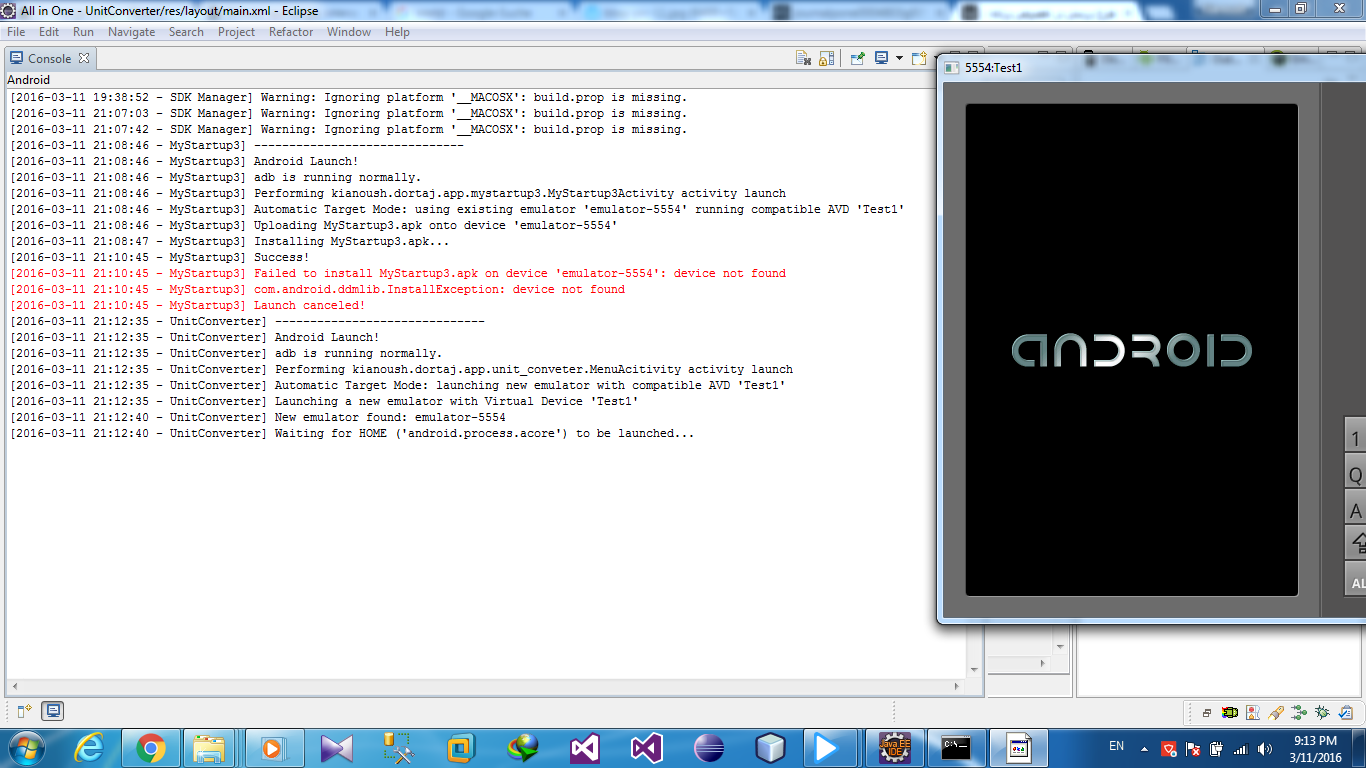This screenshot has width=1366, height=768.
Task: Click the 'Launch canceled!' red console line
Action: coord(188,305)
